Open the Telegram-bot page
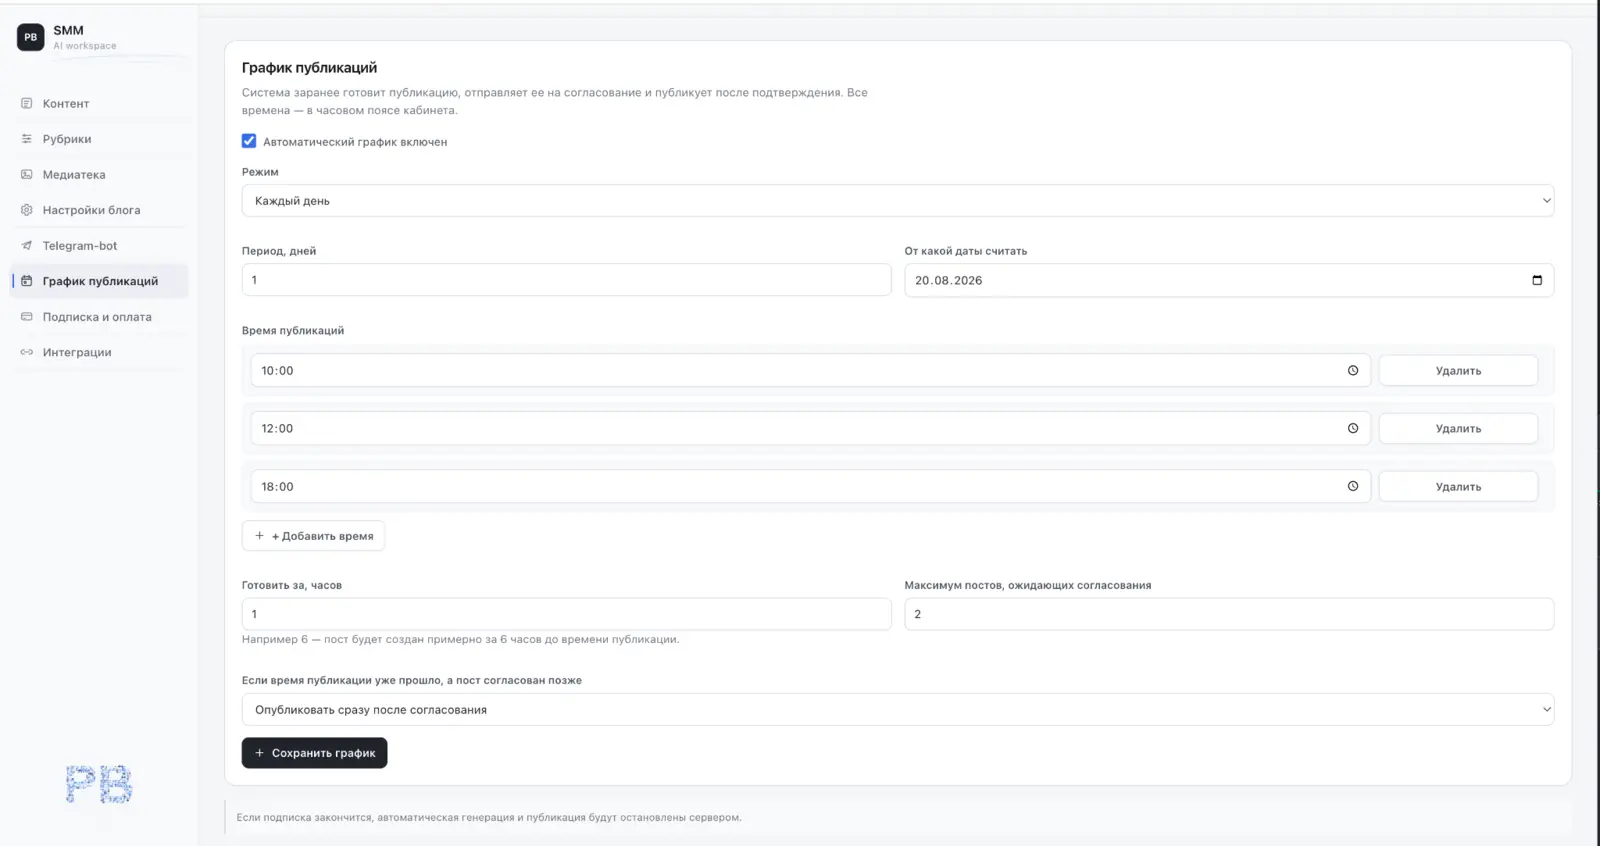This screenshot has height=846, width=1600. [99, 245]
